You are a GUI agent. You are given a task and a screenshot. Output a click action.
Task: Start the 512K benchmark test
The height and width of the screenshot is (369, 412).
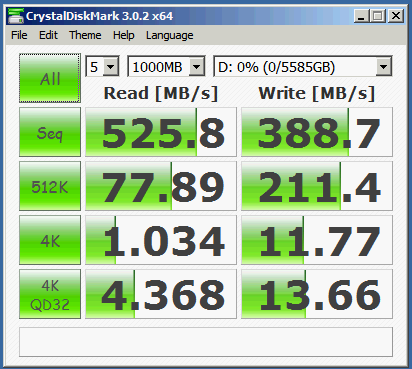tap(50, 186)
